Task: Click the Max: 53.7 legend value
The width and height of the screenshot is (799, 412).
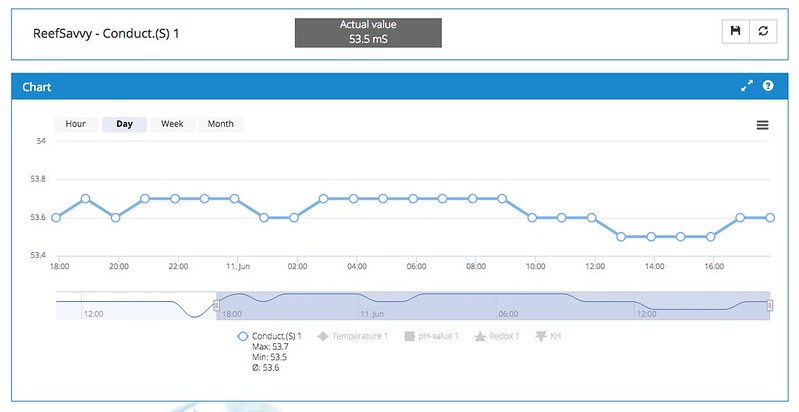Action: tap(270, 347)
